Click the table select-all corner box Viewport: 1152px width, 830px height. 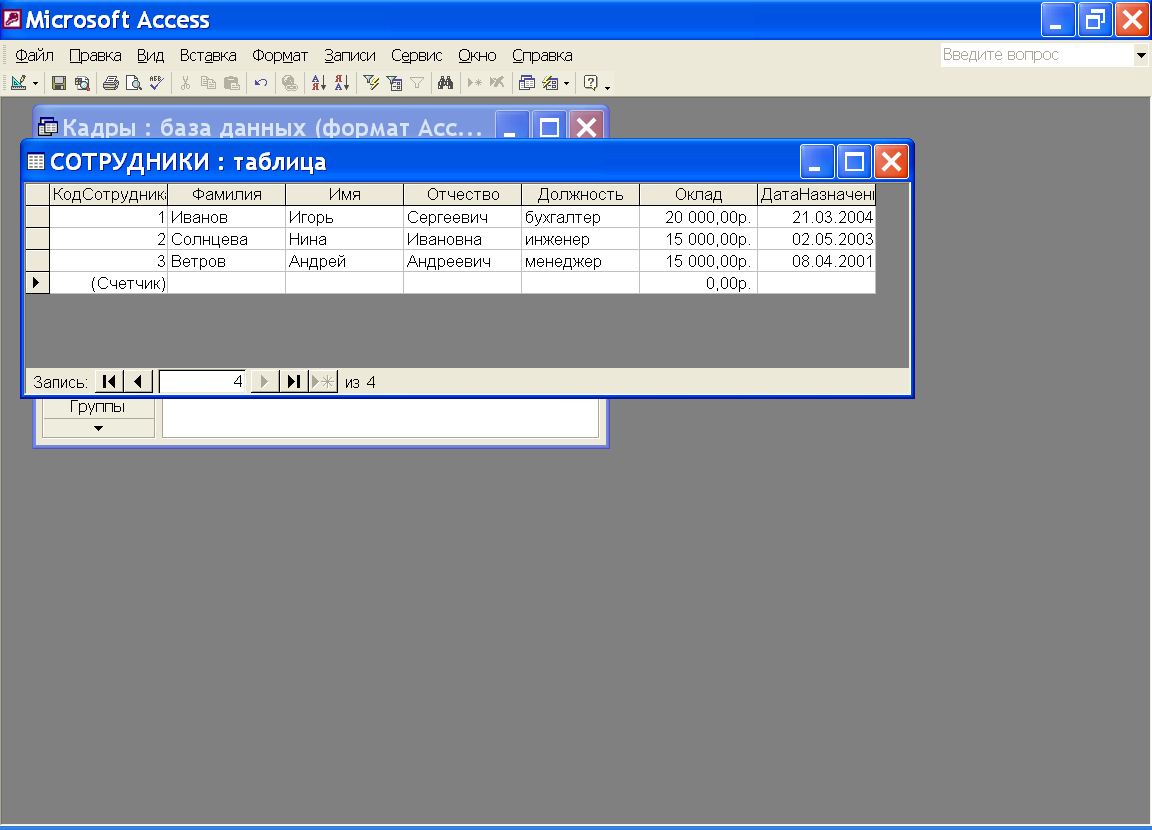point(37,195)
